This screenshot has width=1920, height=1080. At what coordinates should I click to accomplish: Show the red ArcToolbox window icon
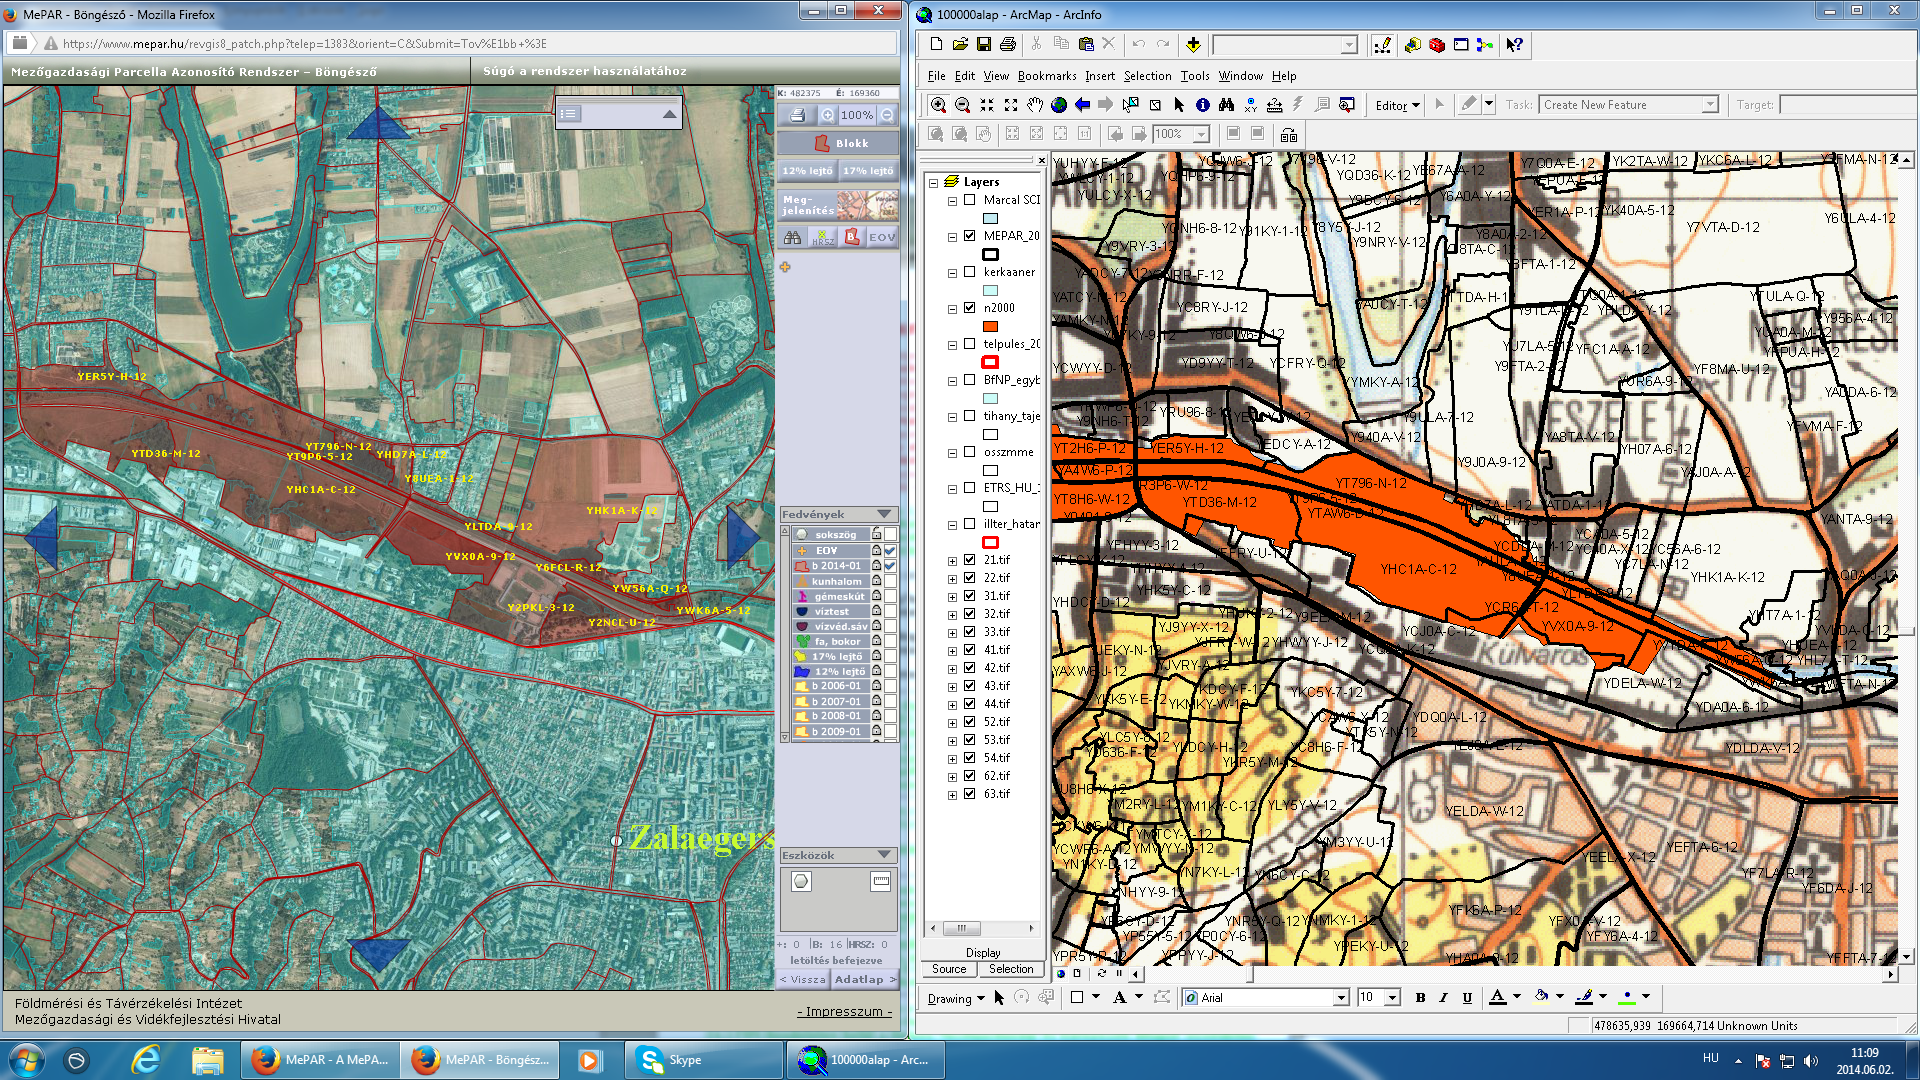click(x=1437, y=45)
